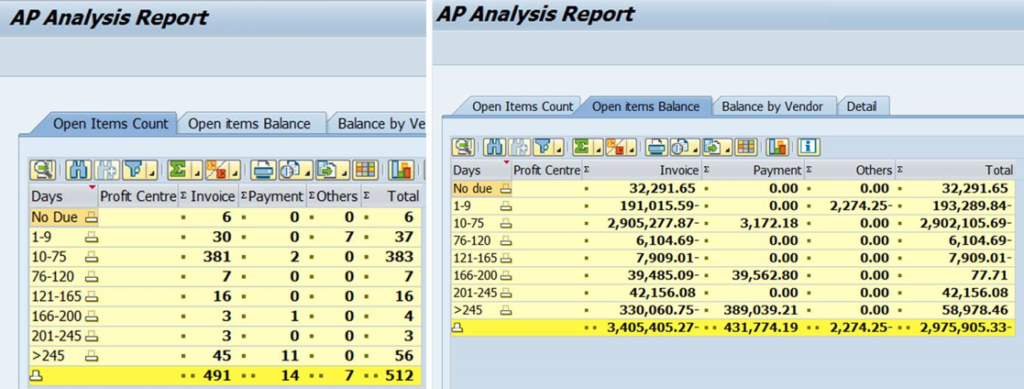This screenshot has width=1024, height=389.
Task: Click Views icon in Open items Balance toolbar
Action: pyautogui.click(x=680, y=147)
